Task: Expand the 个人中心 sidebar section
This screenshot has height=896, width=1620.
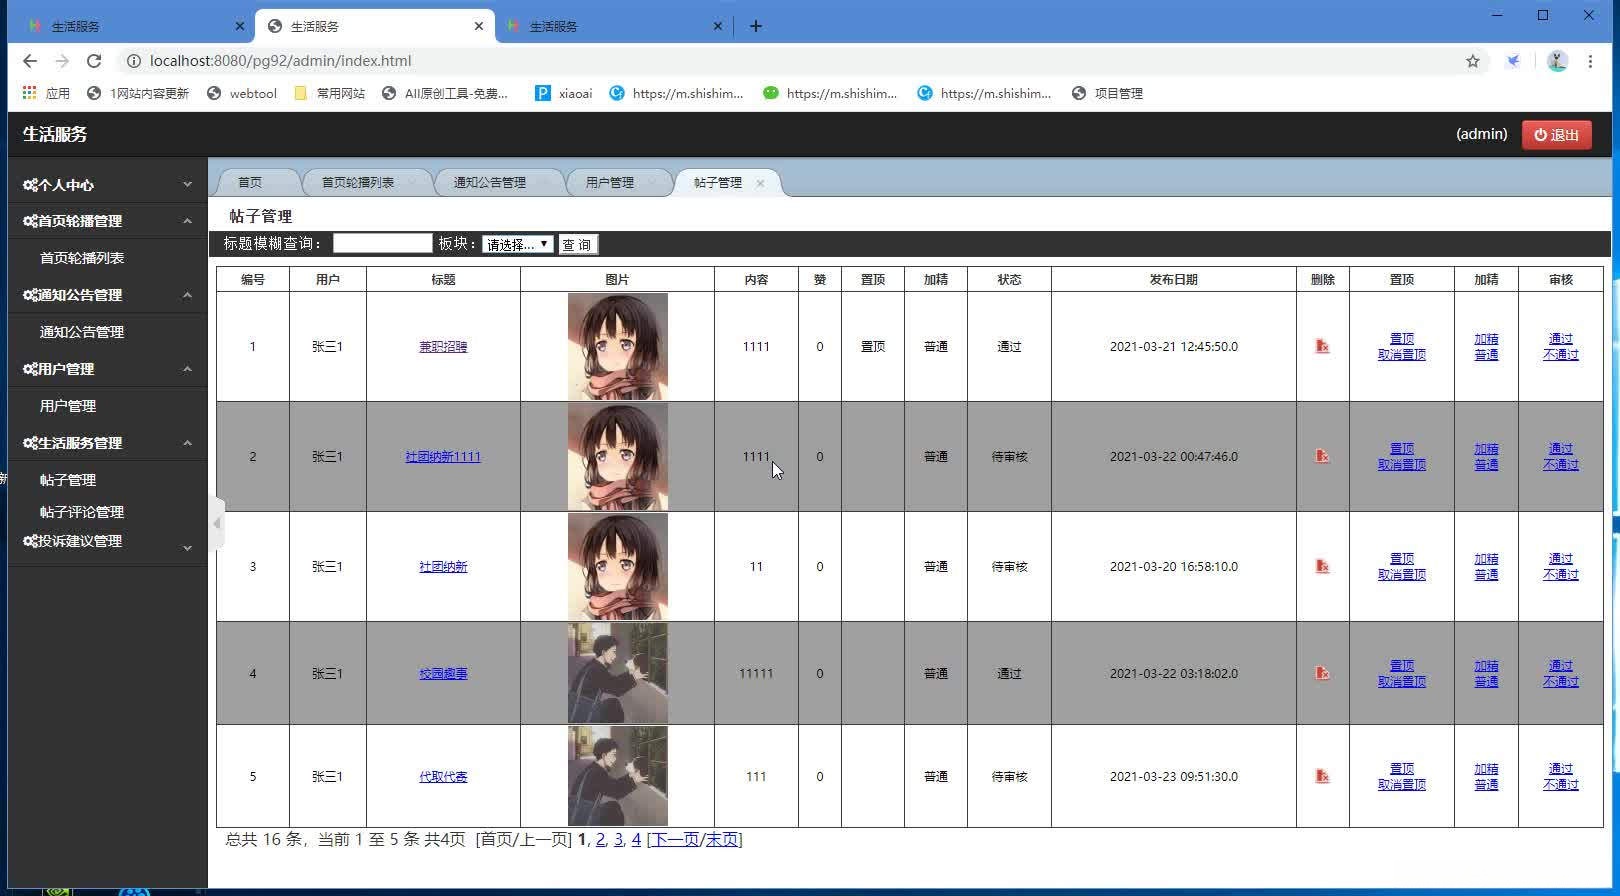Action: [108, 184]
